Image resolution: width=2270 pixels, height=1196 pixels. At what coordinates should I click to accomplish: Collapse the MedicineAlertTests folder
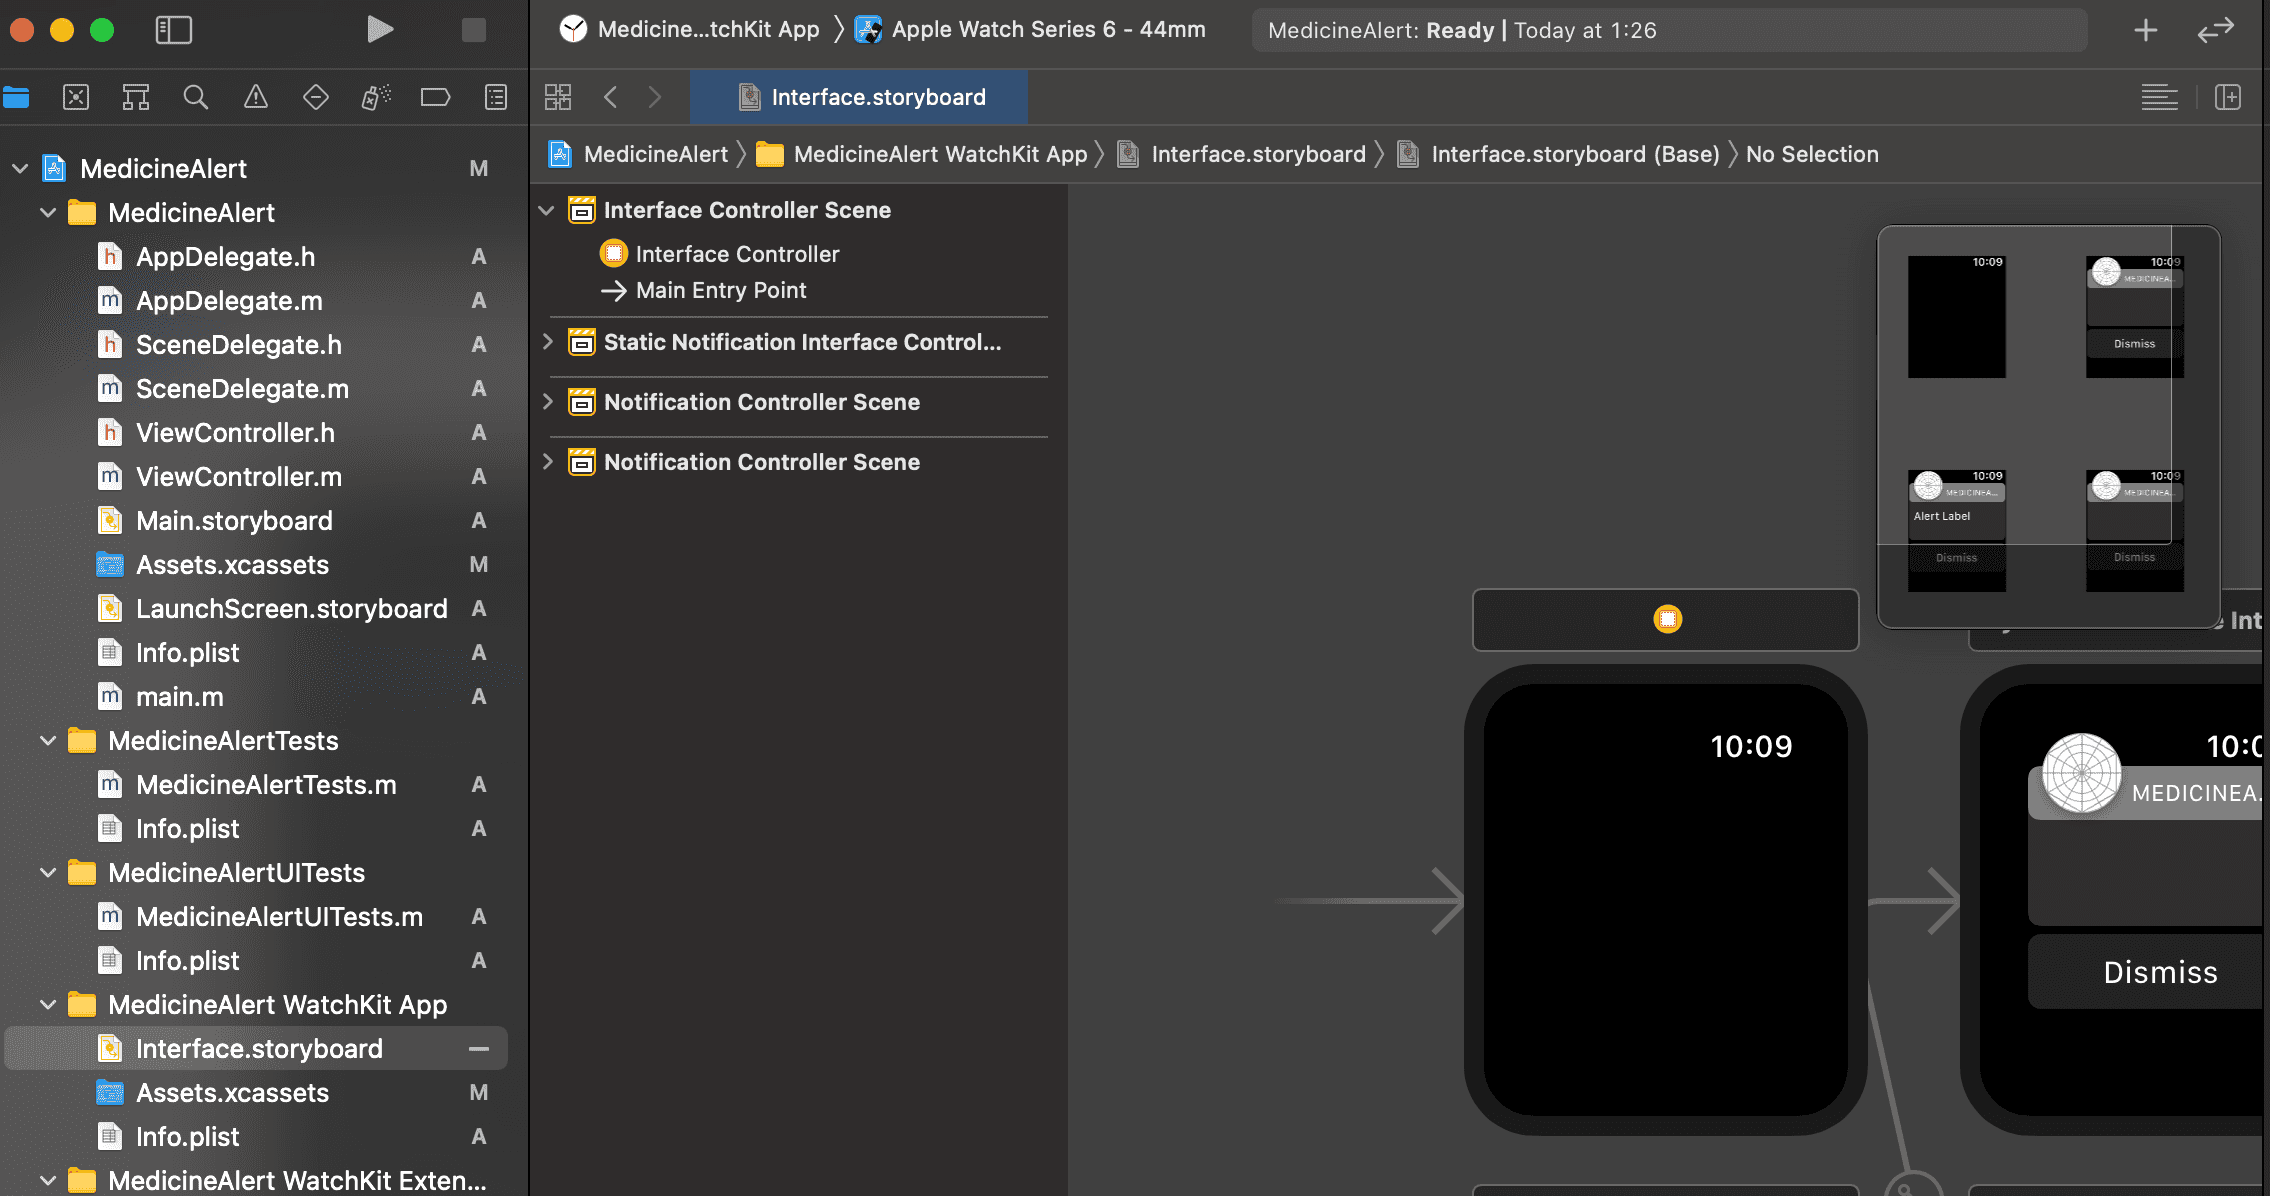tap(47, 741)
